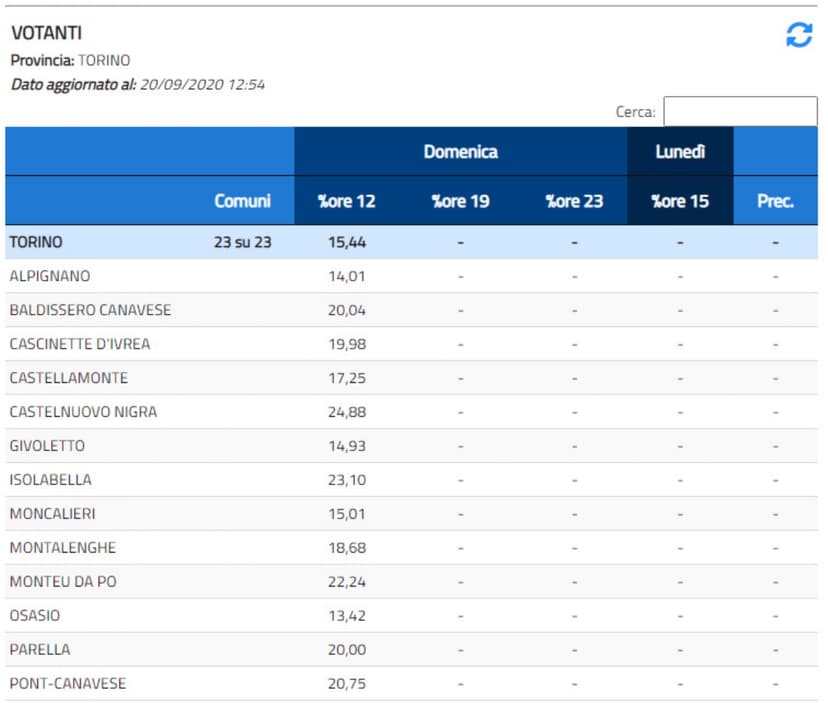Open the TORINO province summary row
This screenshot has height=703, width=828.
click(x=36, y=242)
